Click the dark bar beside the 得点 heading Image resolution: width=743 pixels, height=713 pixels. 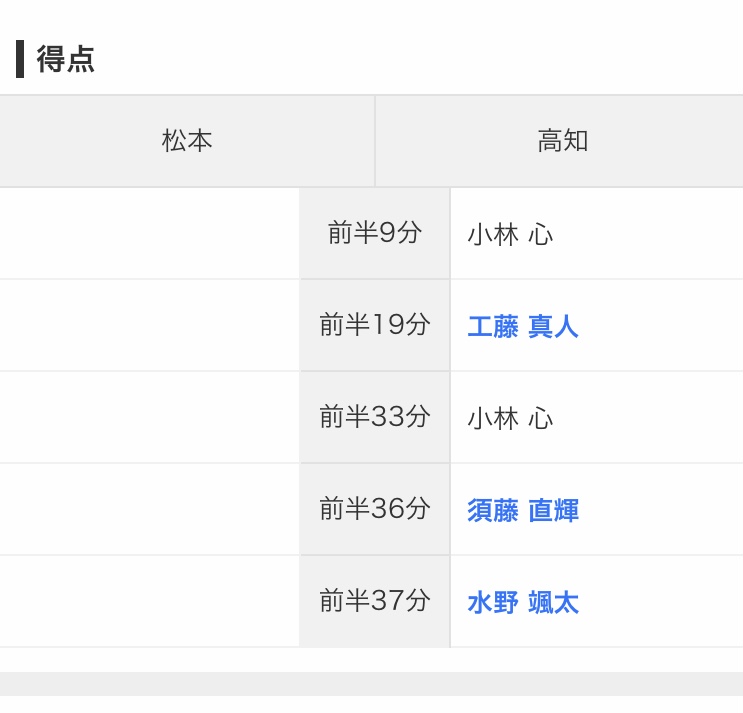pyautogui.click(x=20, y=59)
